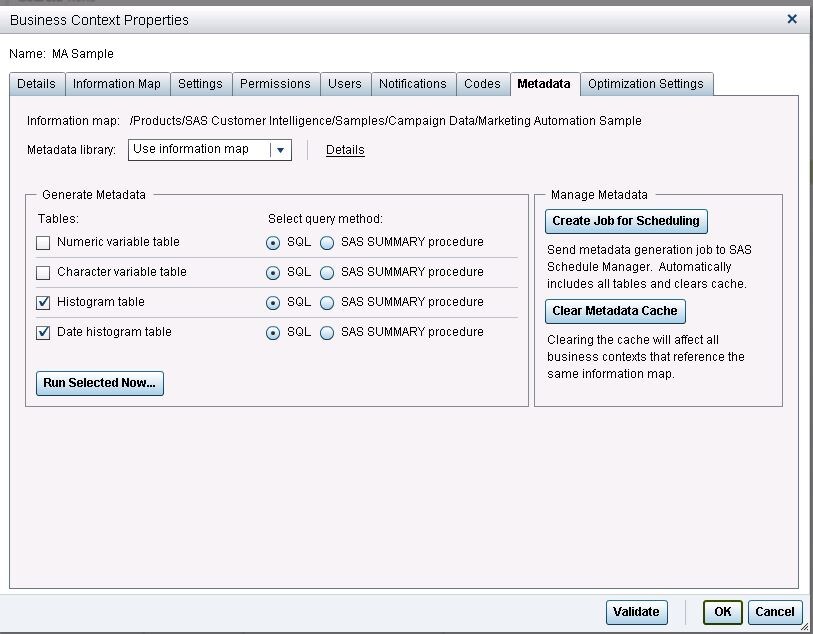Enable the Numeric variable table checkbox
This screenshot has width=813, height=634.
(x=43, y=242)
